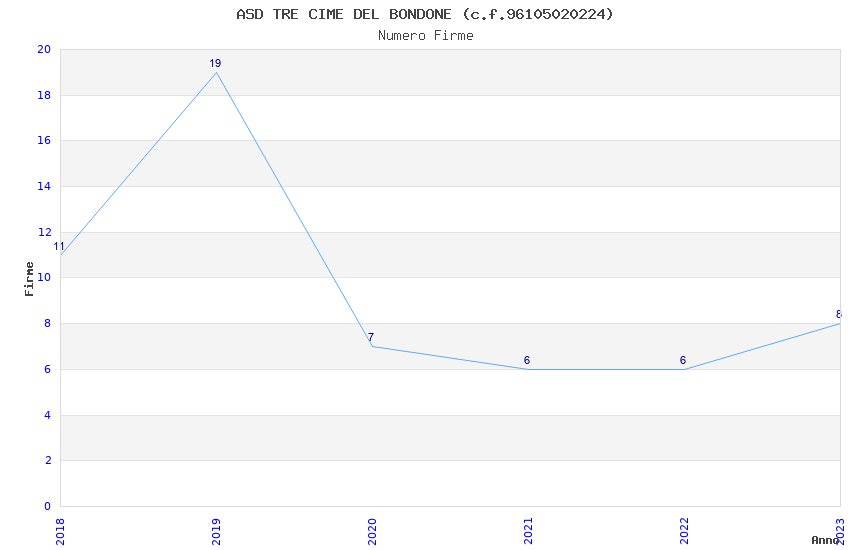This screenshot has width=850, height=550.
Task: Click the y-axis tick label '2'
Action: (x=48, y=461)
